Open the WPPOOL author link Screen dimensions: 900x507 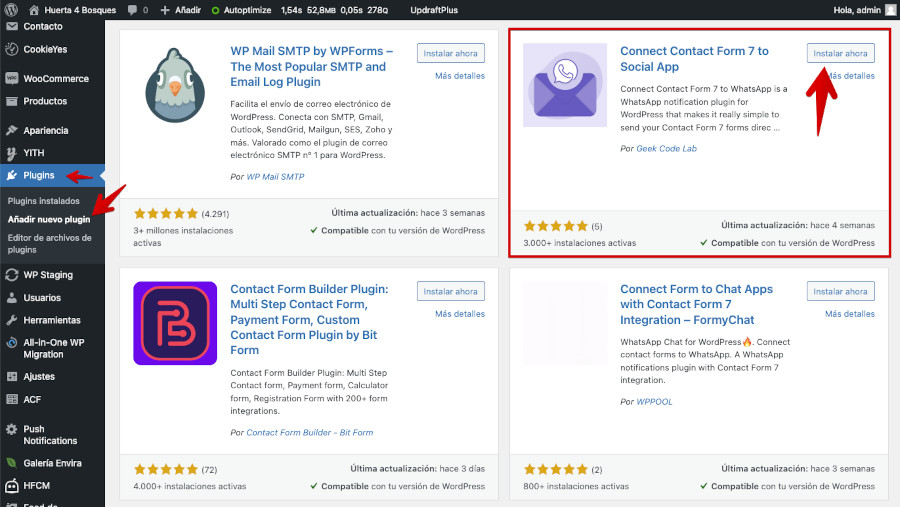point(654,402)
